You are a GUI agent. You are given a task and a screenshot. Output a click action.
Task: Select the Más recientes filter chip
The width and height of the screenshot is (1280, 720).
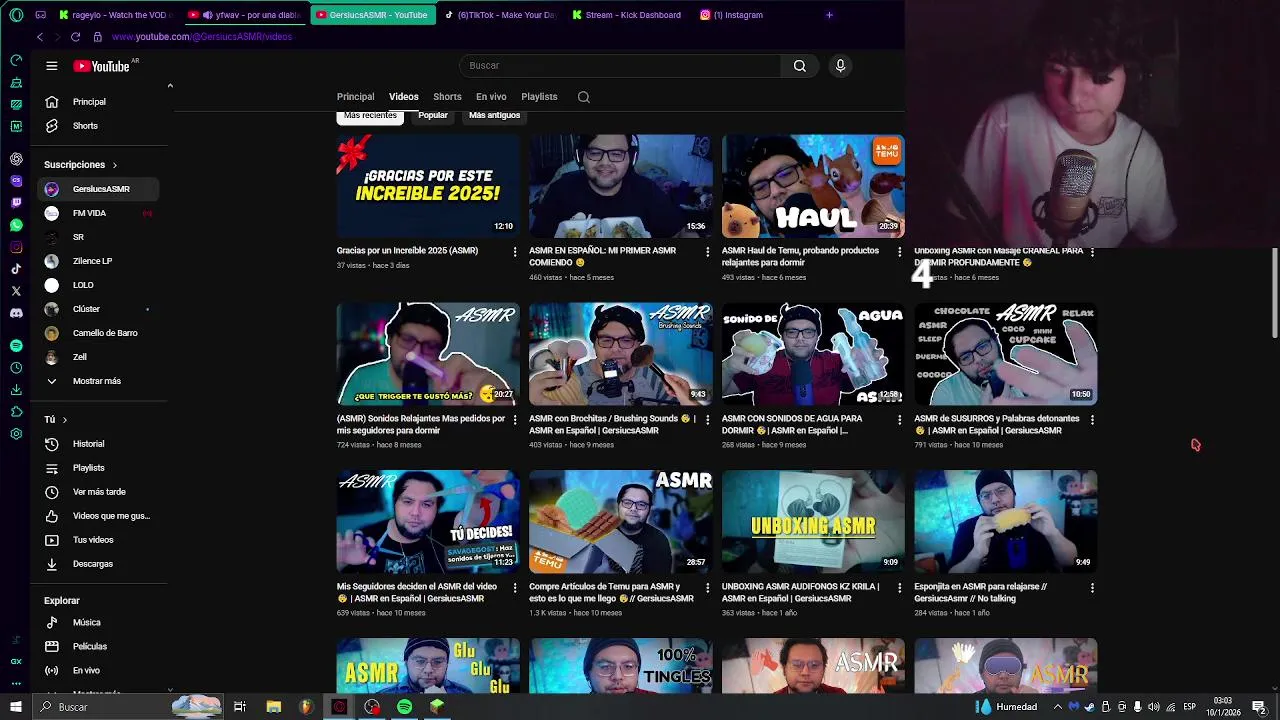click(370, 116)
